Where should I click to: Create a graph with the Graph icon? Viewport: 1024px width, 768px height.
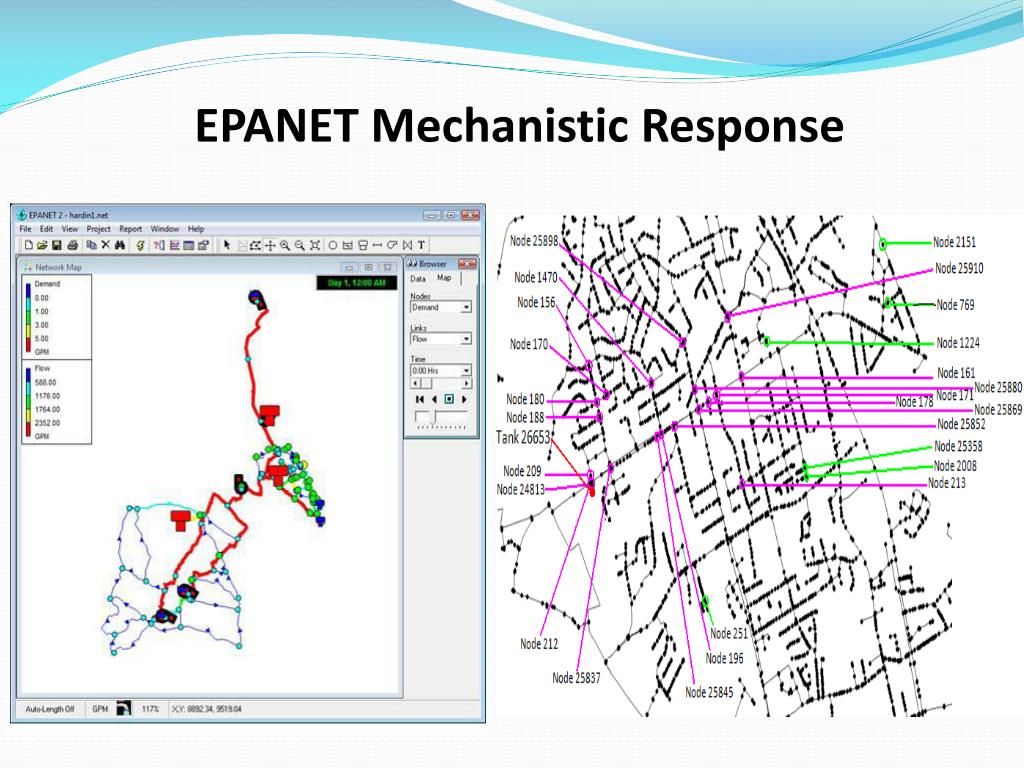174,246
